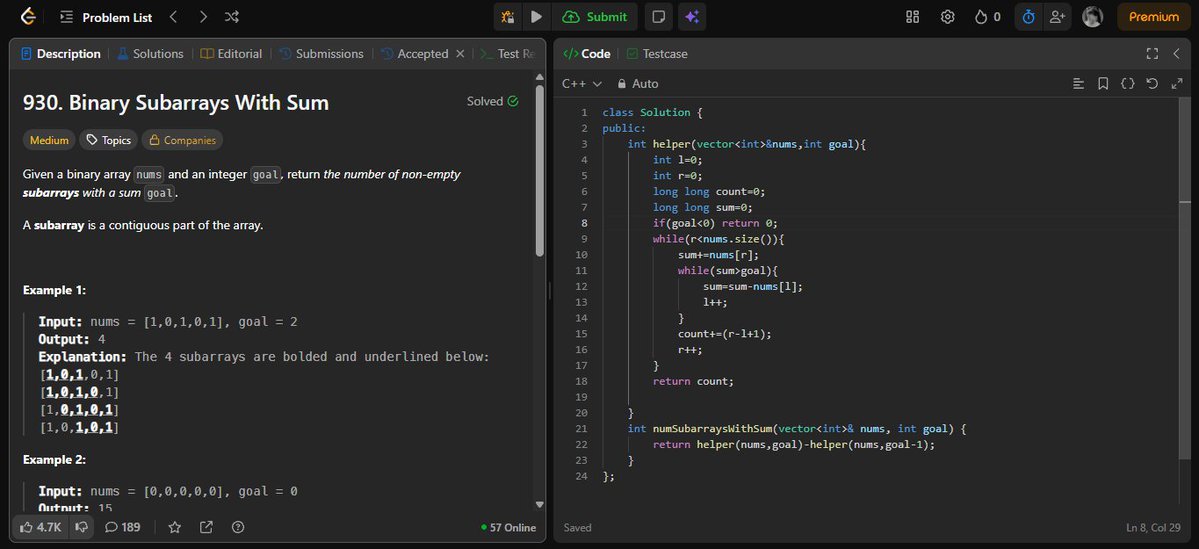This screenshot has width=1199, height=549.
Task: Click the debugger bug icon
Action: click(x=508, y=17)
